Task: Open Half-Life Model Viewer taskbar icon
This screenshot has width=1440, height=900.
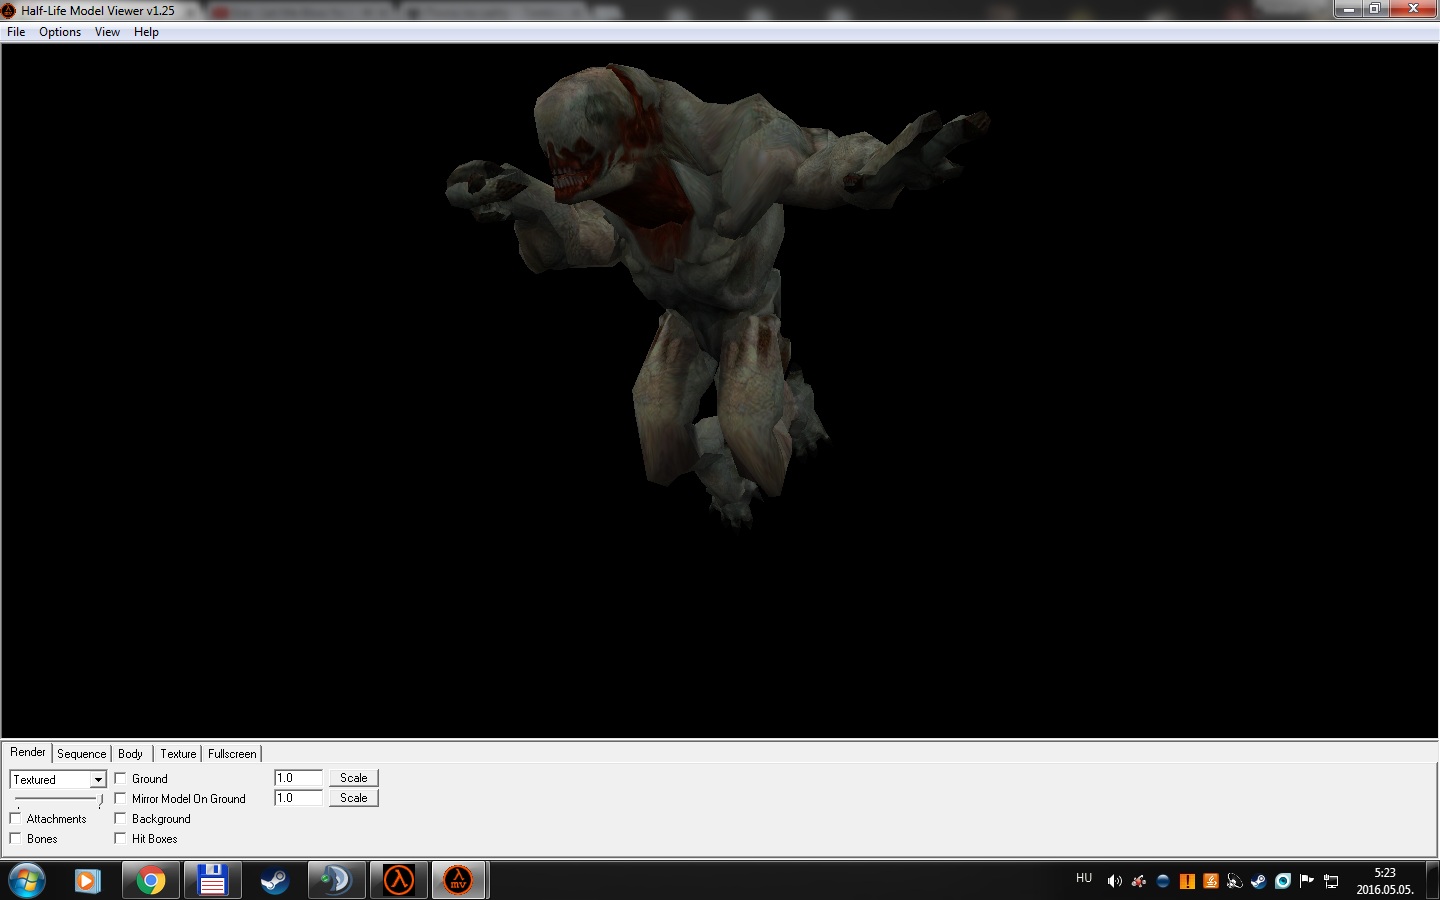Action: tap(458, 880)
